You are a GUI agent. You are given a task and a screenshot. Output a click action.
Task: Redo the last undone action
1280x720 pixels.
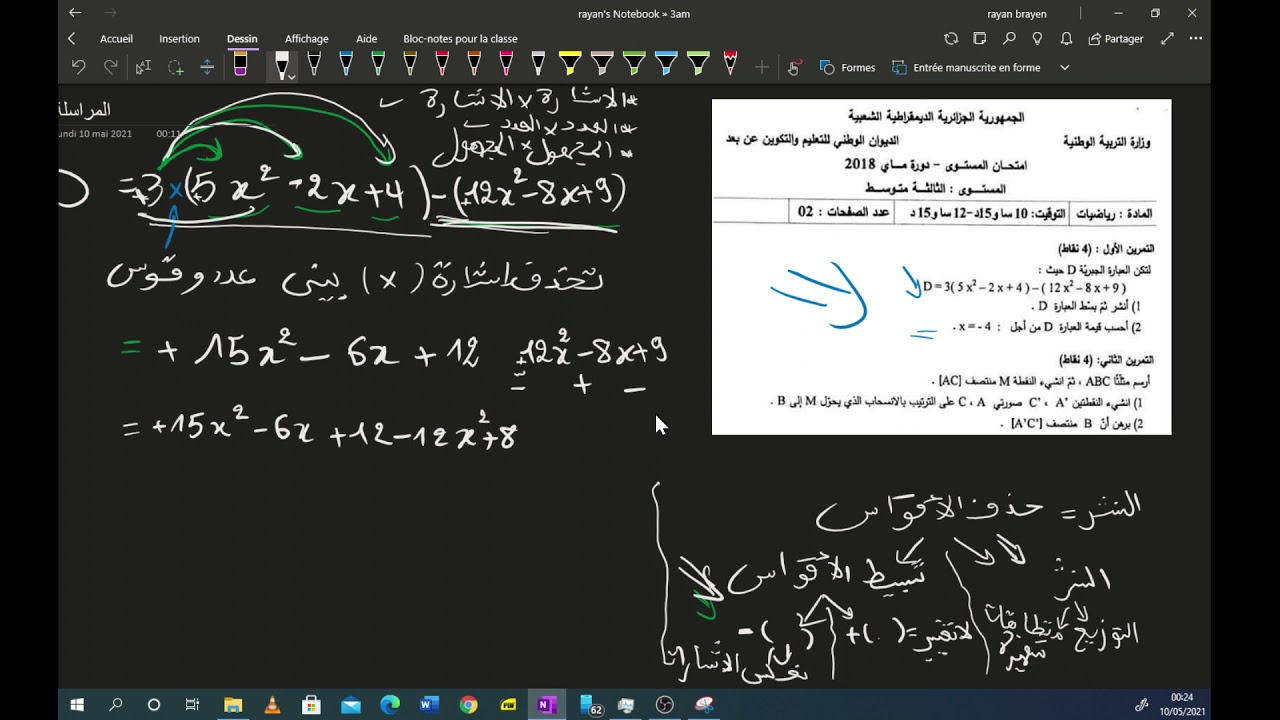[x=111, y=67]
